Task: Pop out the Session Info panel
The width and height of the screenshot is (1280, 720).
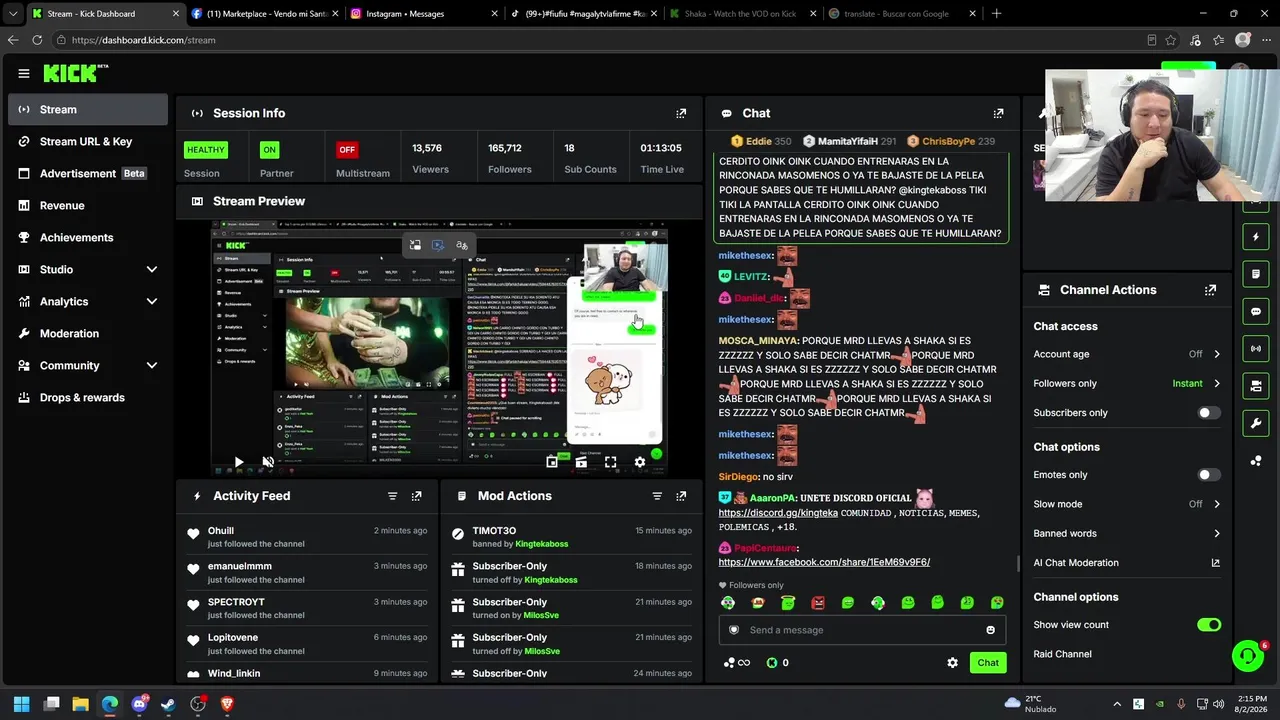Action: 681,113
